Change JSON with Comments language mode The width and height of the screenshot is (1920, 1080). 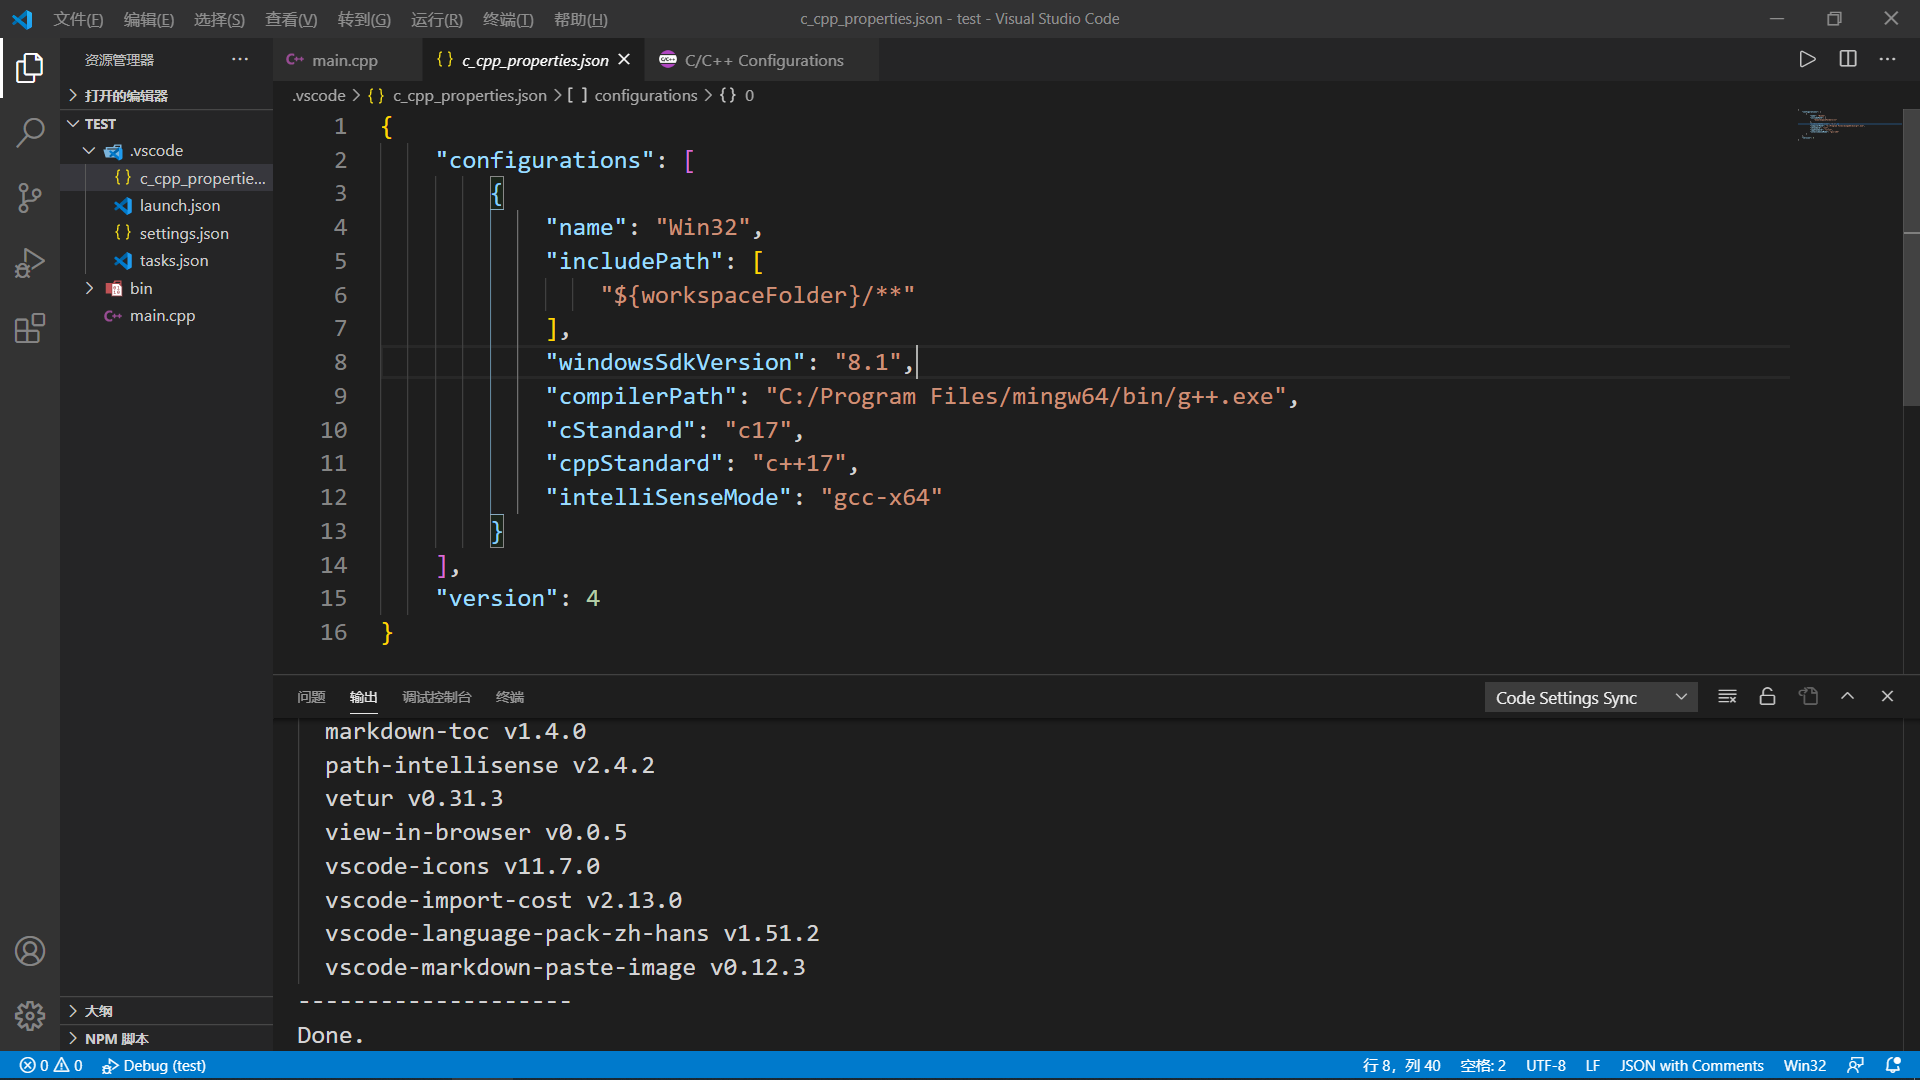click(1691, 1066)
